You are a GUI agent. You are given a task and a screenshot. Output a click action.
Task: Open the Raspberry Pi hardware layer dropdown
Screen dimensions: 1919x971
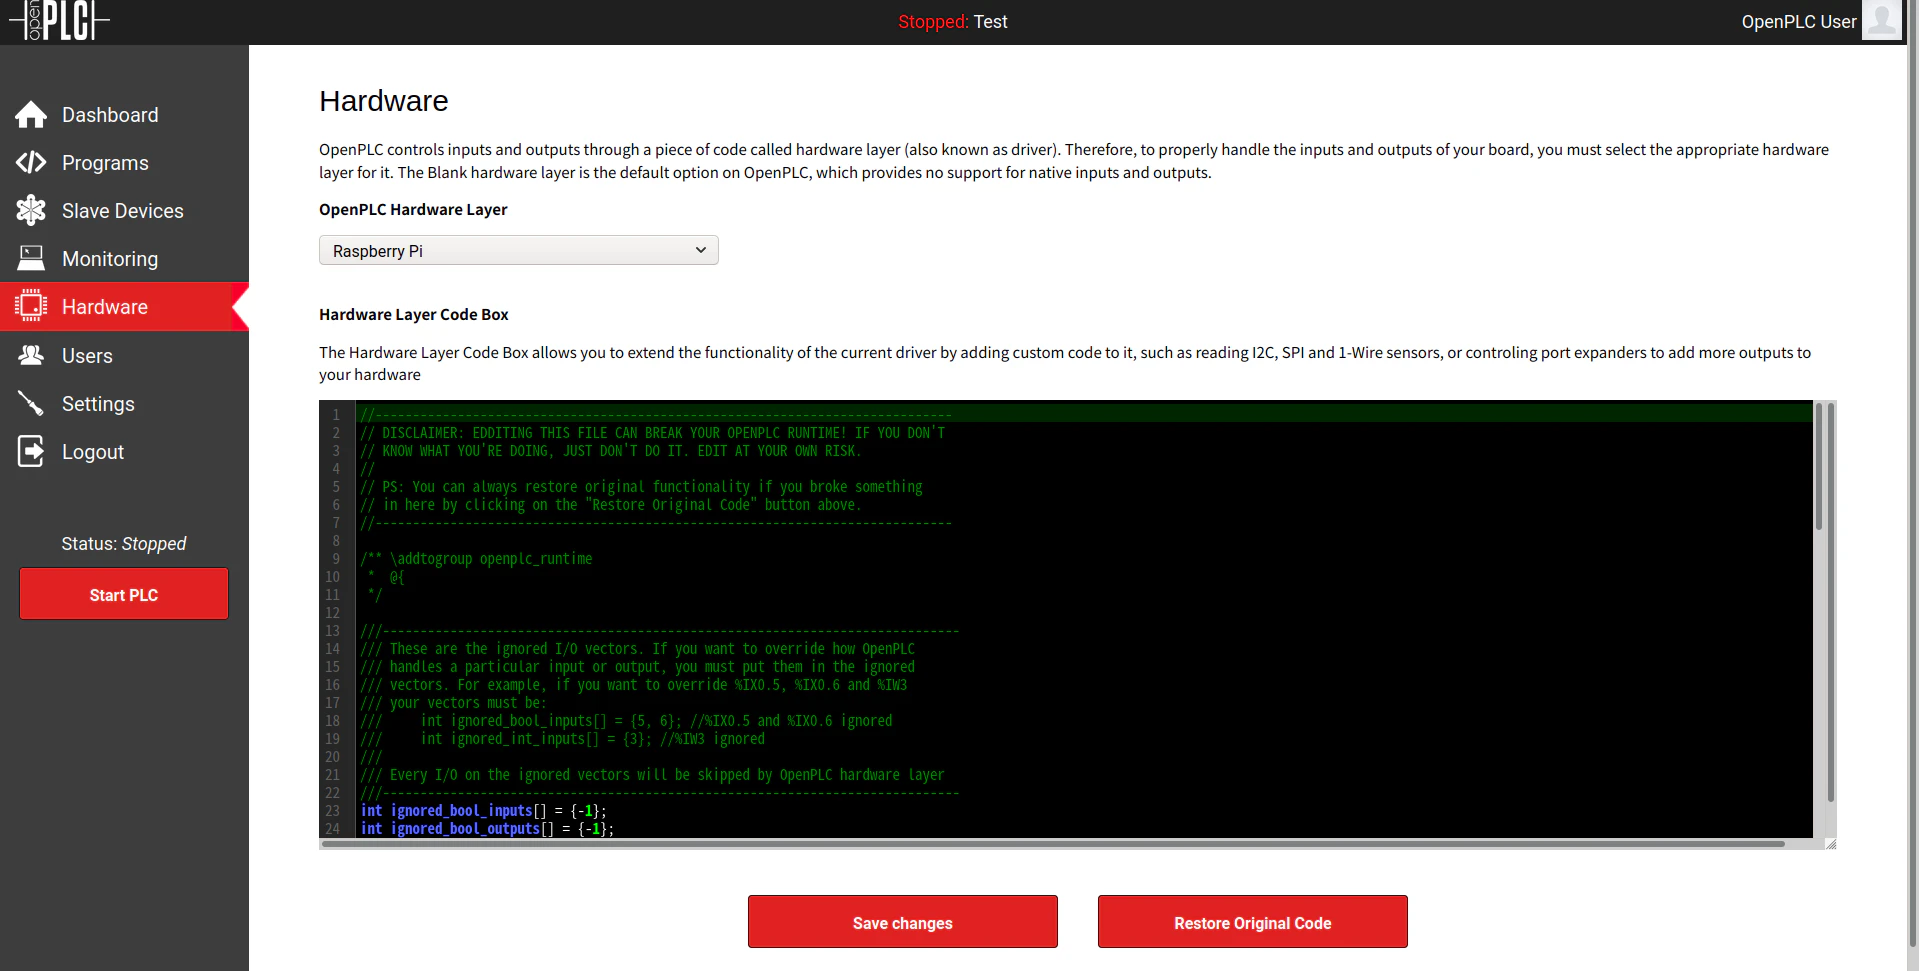point(518,250)
